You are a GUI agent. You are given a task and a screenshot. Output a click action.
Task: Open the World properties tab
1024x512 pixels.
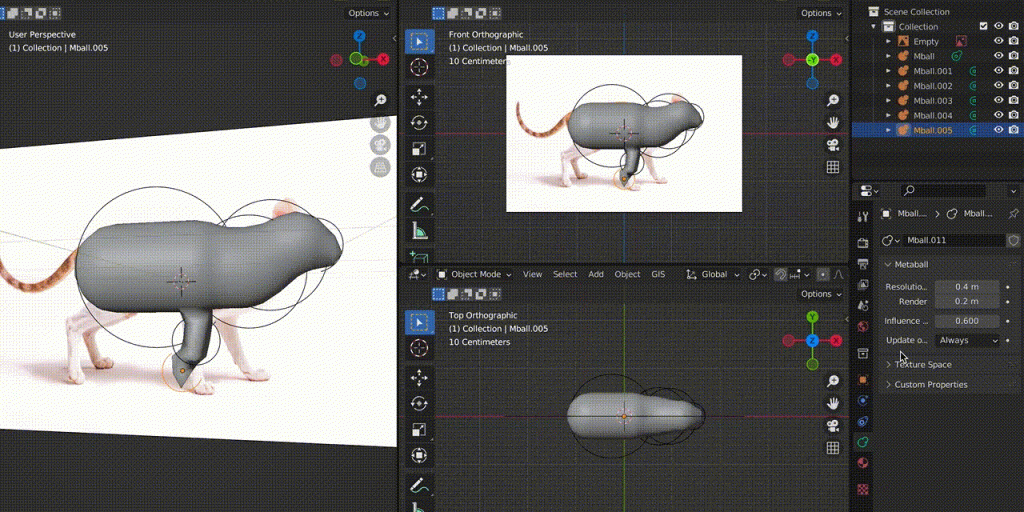(863, 327)
